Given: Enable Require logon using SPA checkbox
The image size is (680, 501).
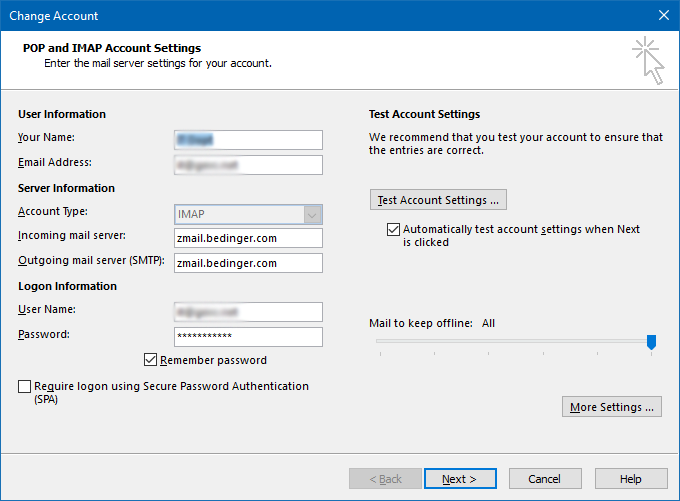Looking at the screenshot, I should (24, 386).
